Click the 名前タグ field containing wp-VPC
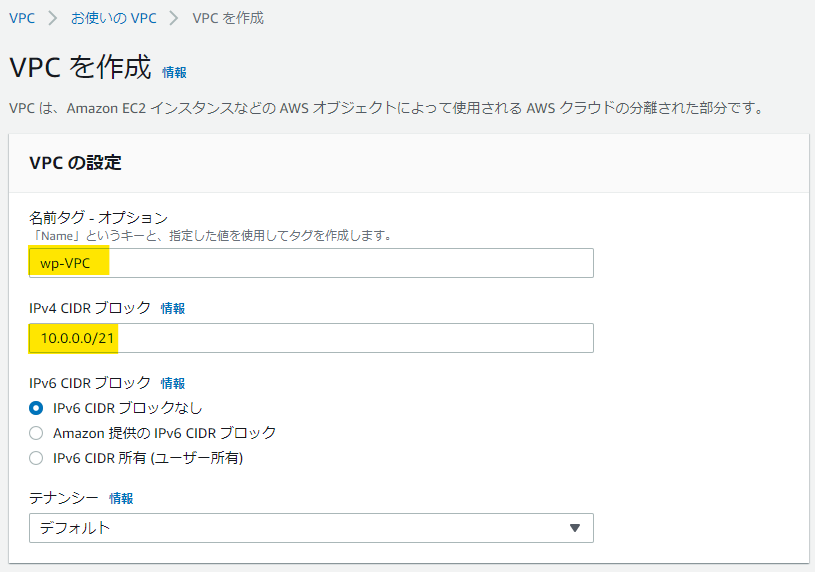The height and width of the screenshot is (572, 815). click(x=311, y=263)
